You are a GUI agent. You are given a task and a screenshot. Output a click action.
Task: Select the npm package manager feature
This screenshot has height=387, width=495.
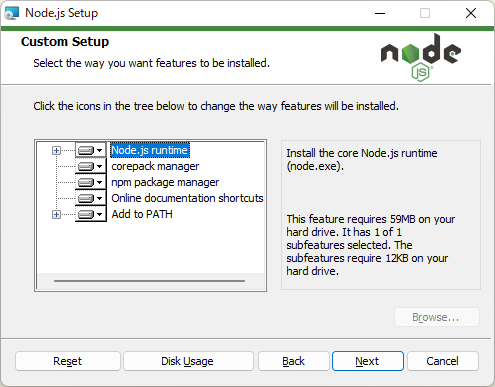[165, 182]
